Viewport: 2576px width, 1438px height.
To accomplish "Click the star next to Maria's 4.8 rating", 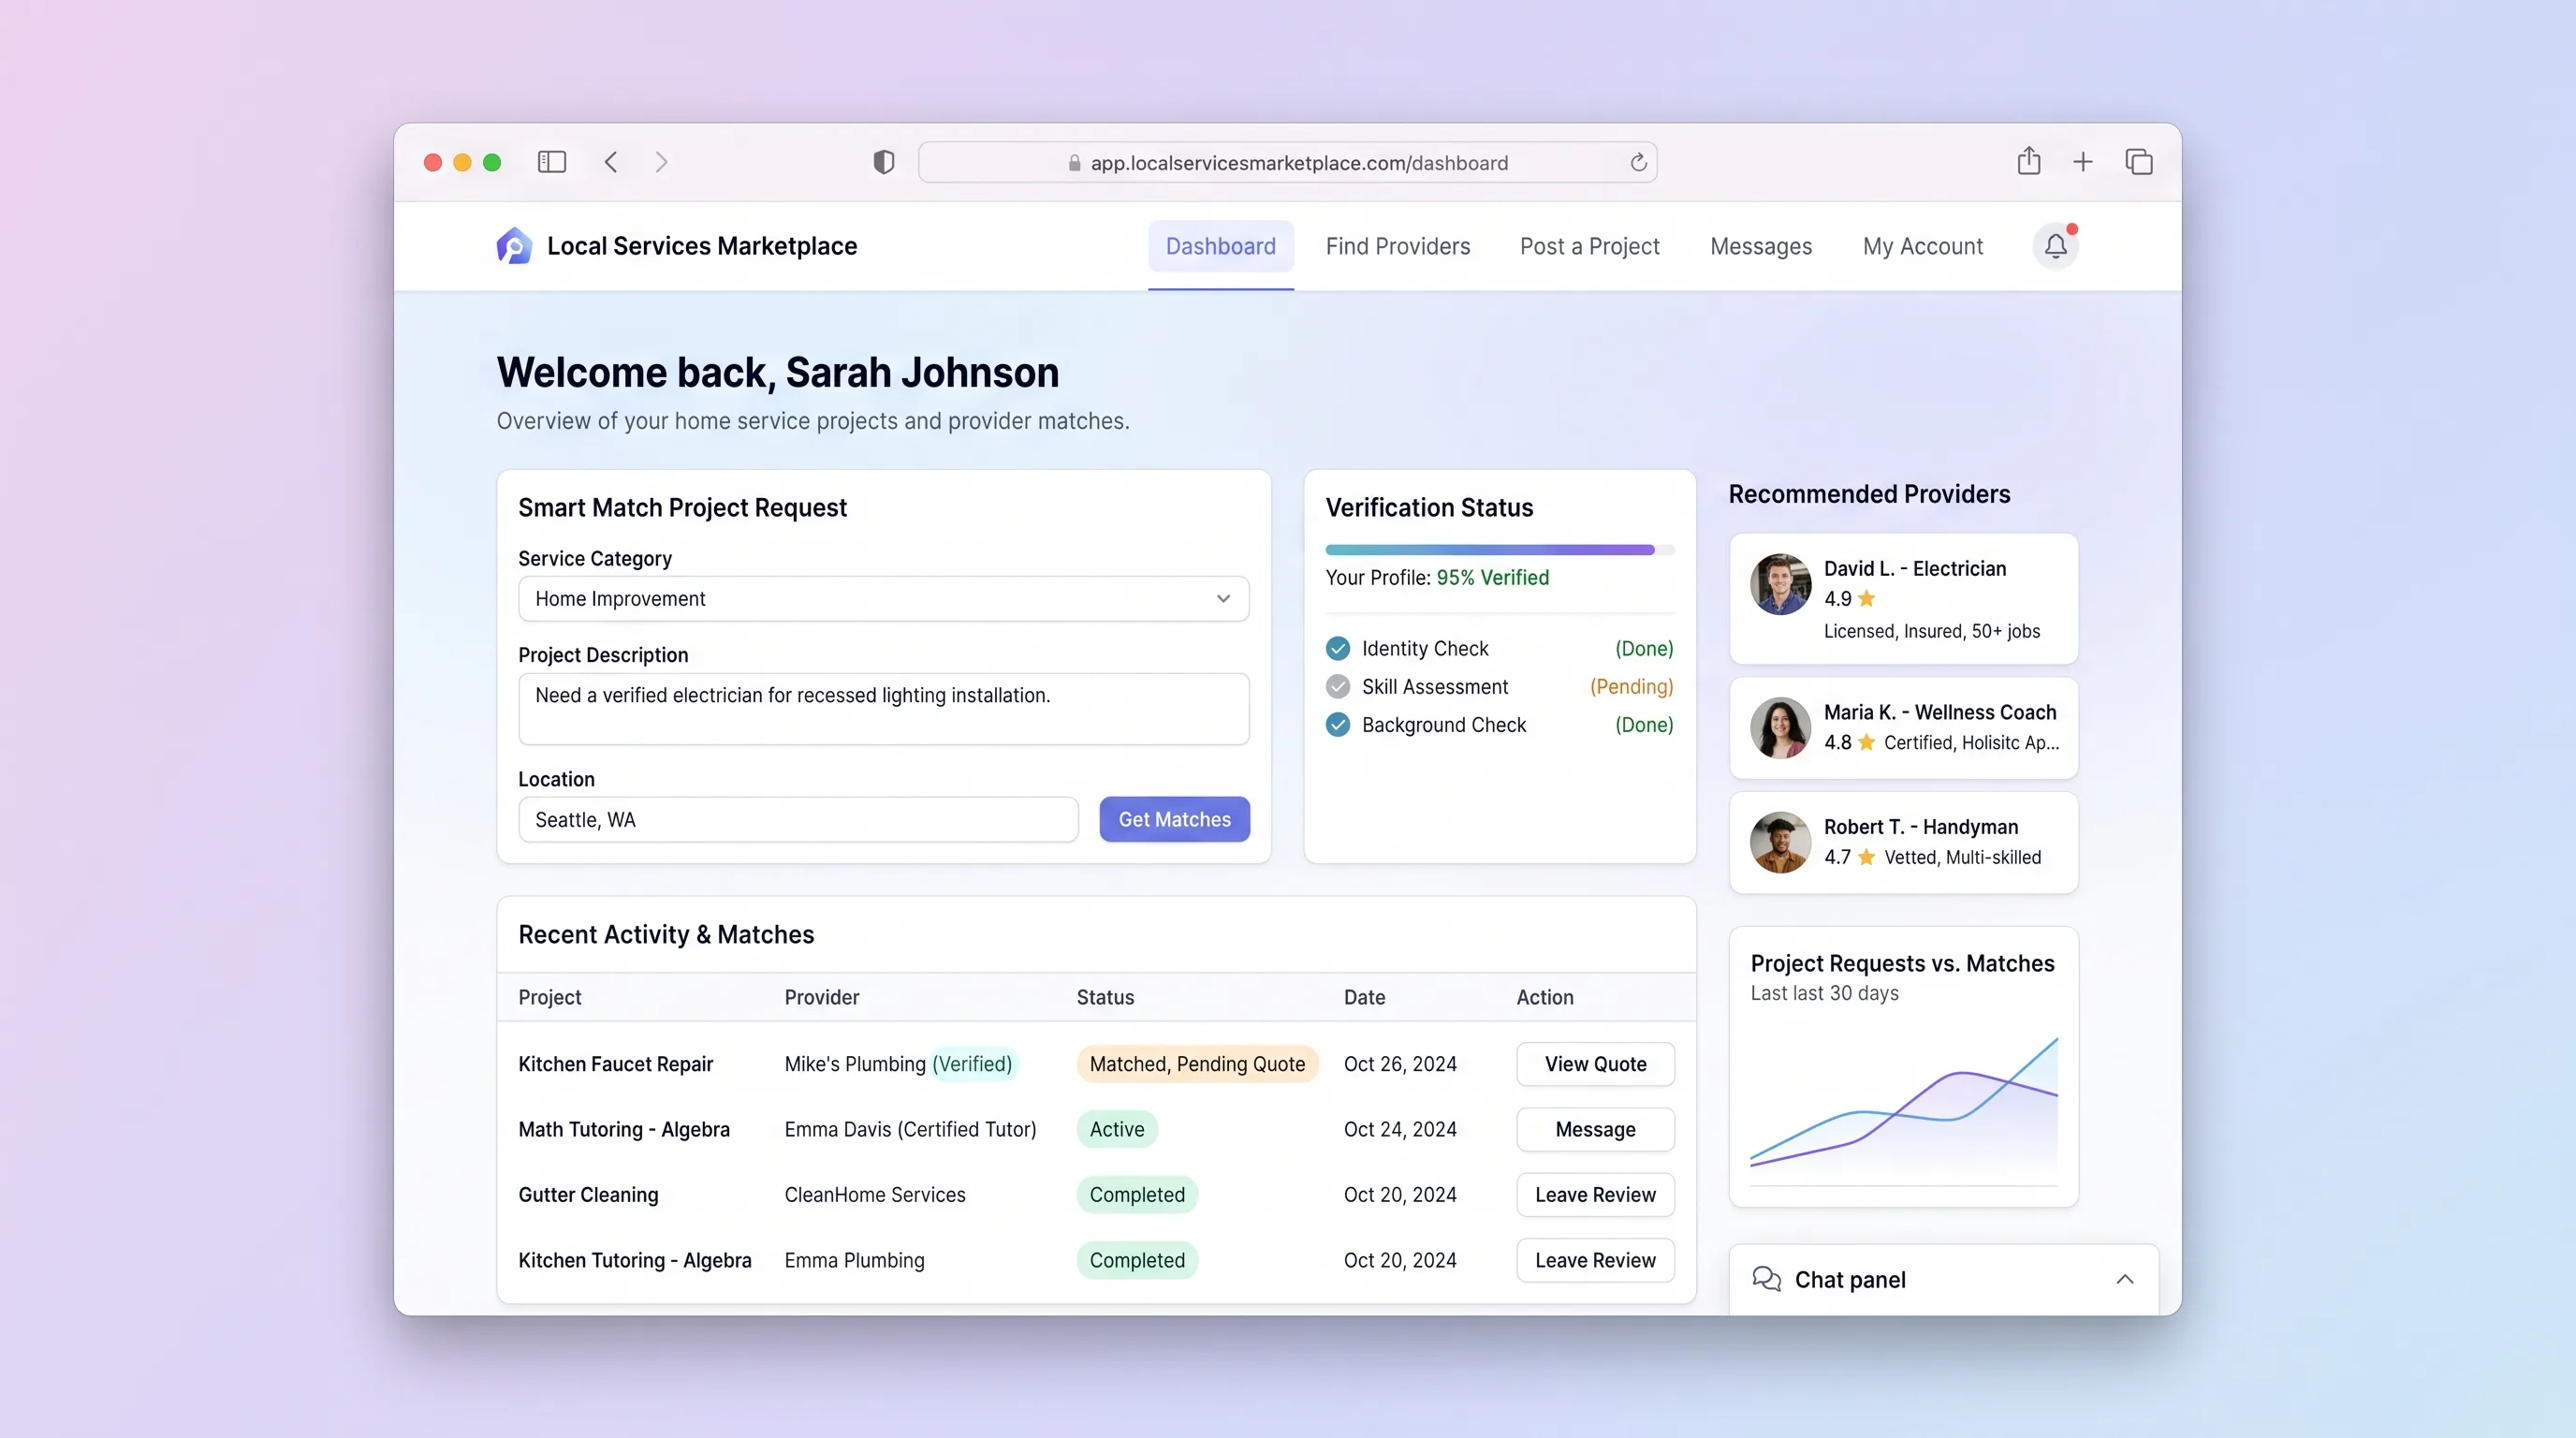I will pyautogui.click(x=1866, y=742).
